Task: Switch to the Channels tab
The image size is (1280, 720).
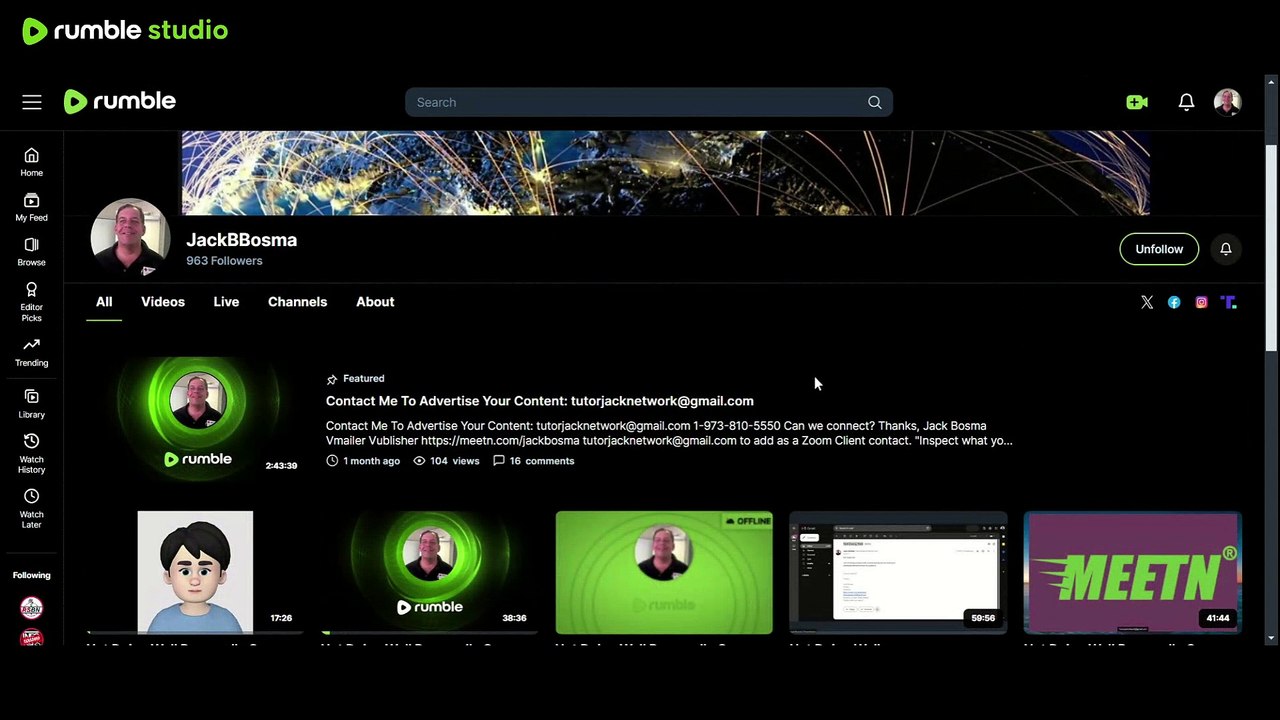Action: click(297, 302)
